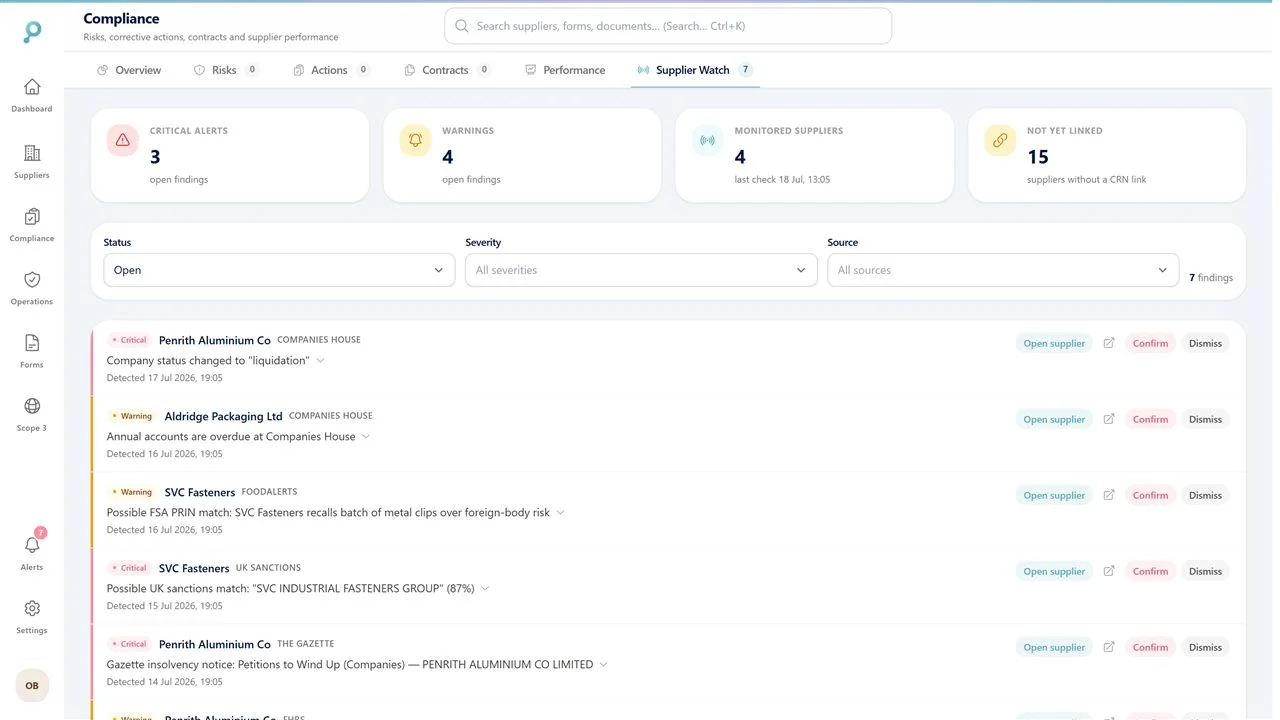Click the '7 findings' count

tap(1211, 278)
